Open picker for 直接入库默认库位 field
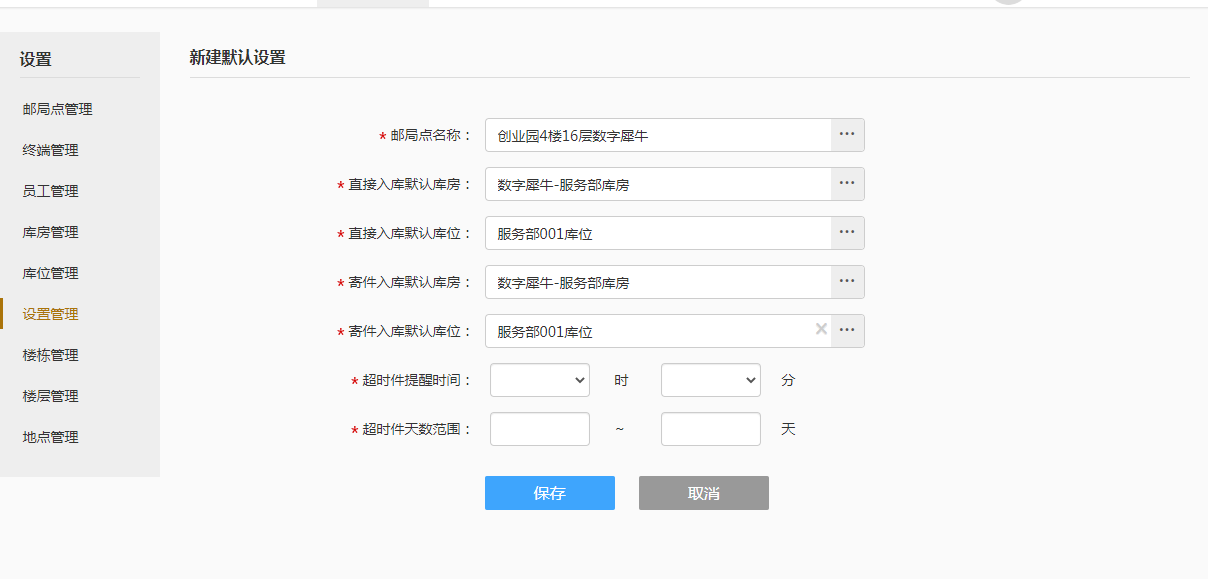The width and height of the screenshot is (1208, 579). point(847,233)
